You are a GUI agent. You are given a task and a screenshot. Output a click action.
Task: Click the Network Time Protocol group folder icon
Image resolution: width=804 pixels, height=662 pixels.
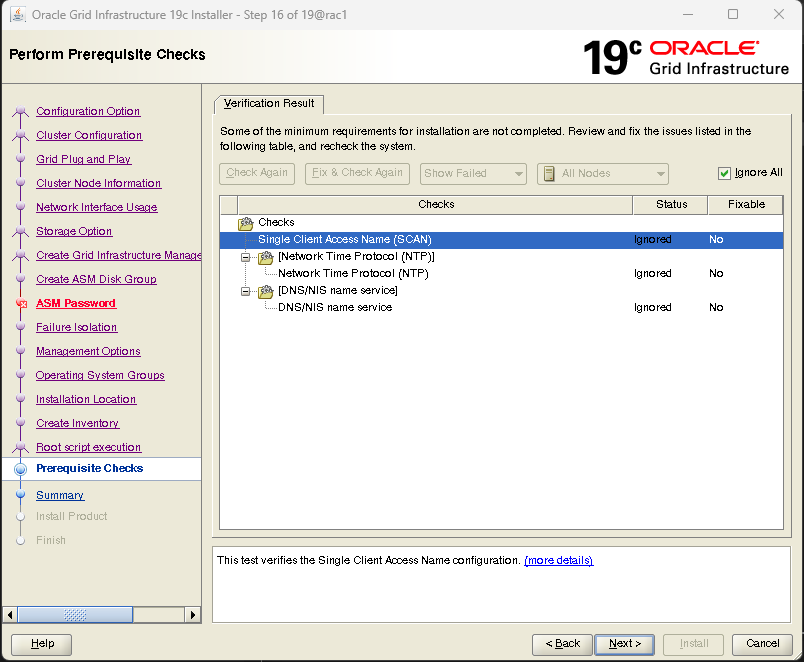[266, 257]
